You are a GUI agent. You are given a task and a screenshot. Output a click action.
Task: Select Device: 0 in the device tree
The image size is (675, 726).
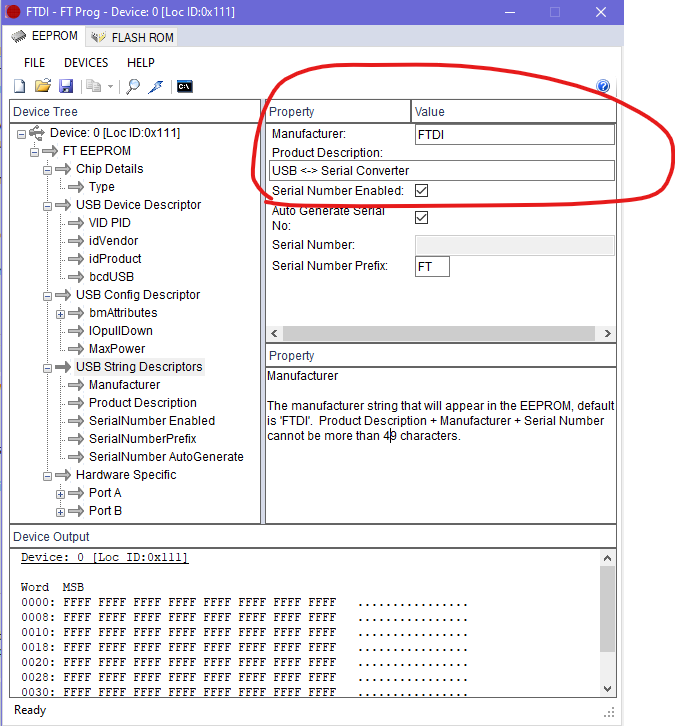point(115,133)
